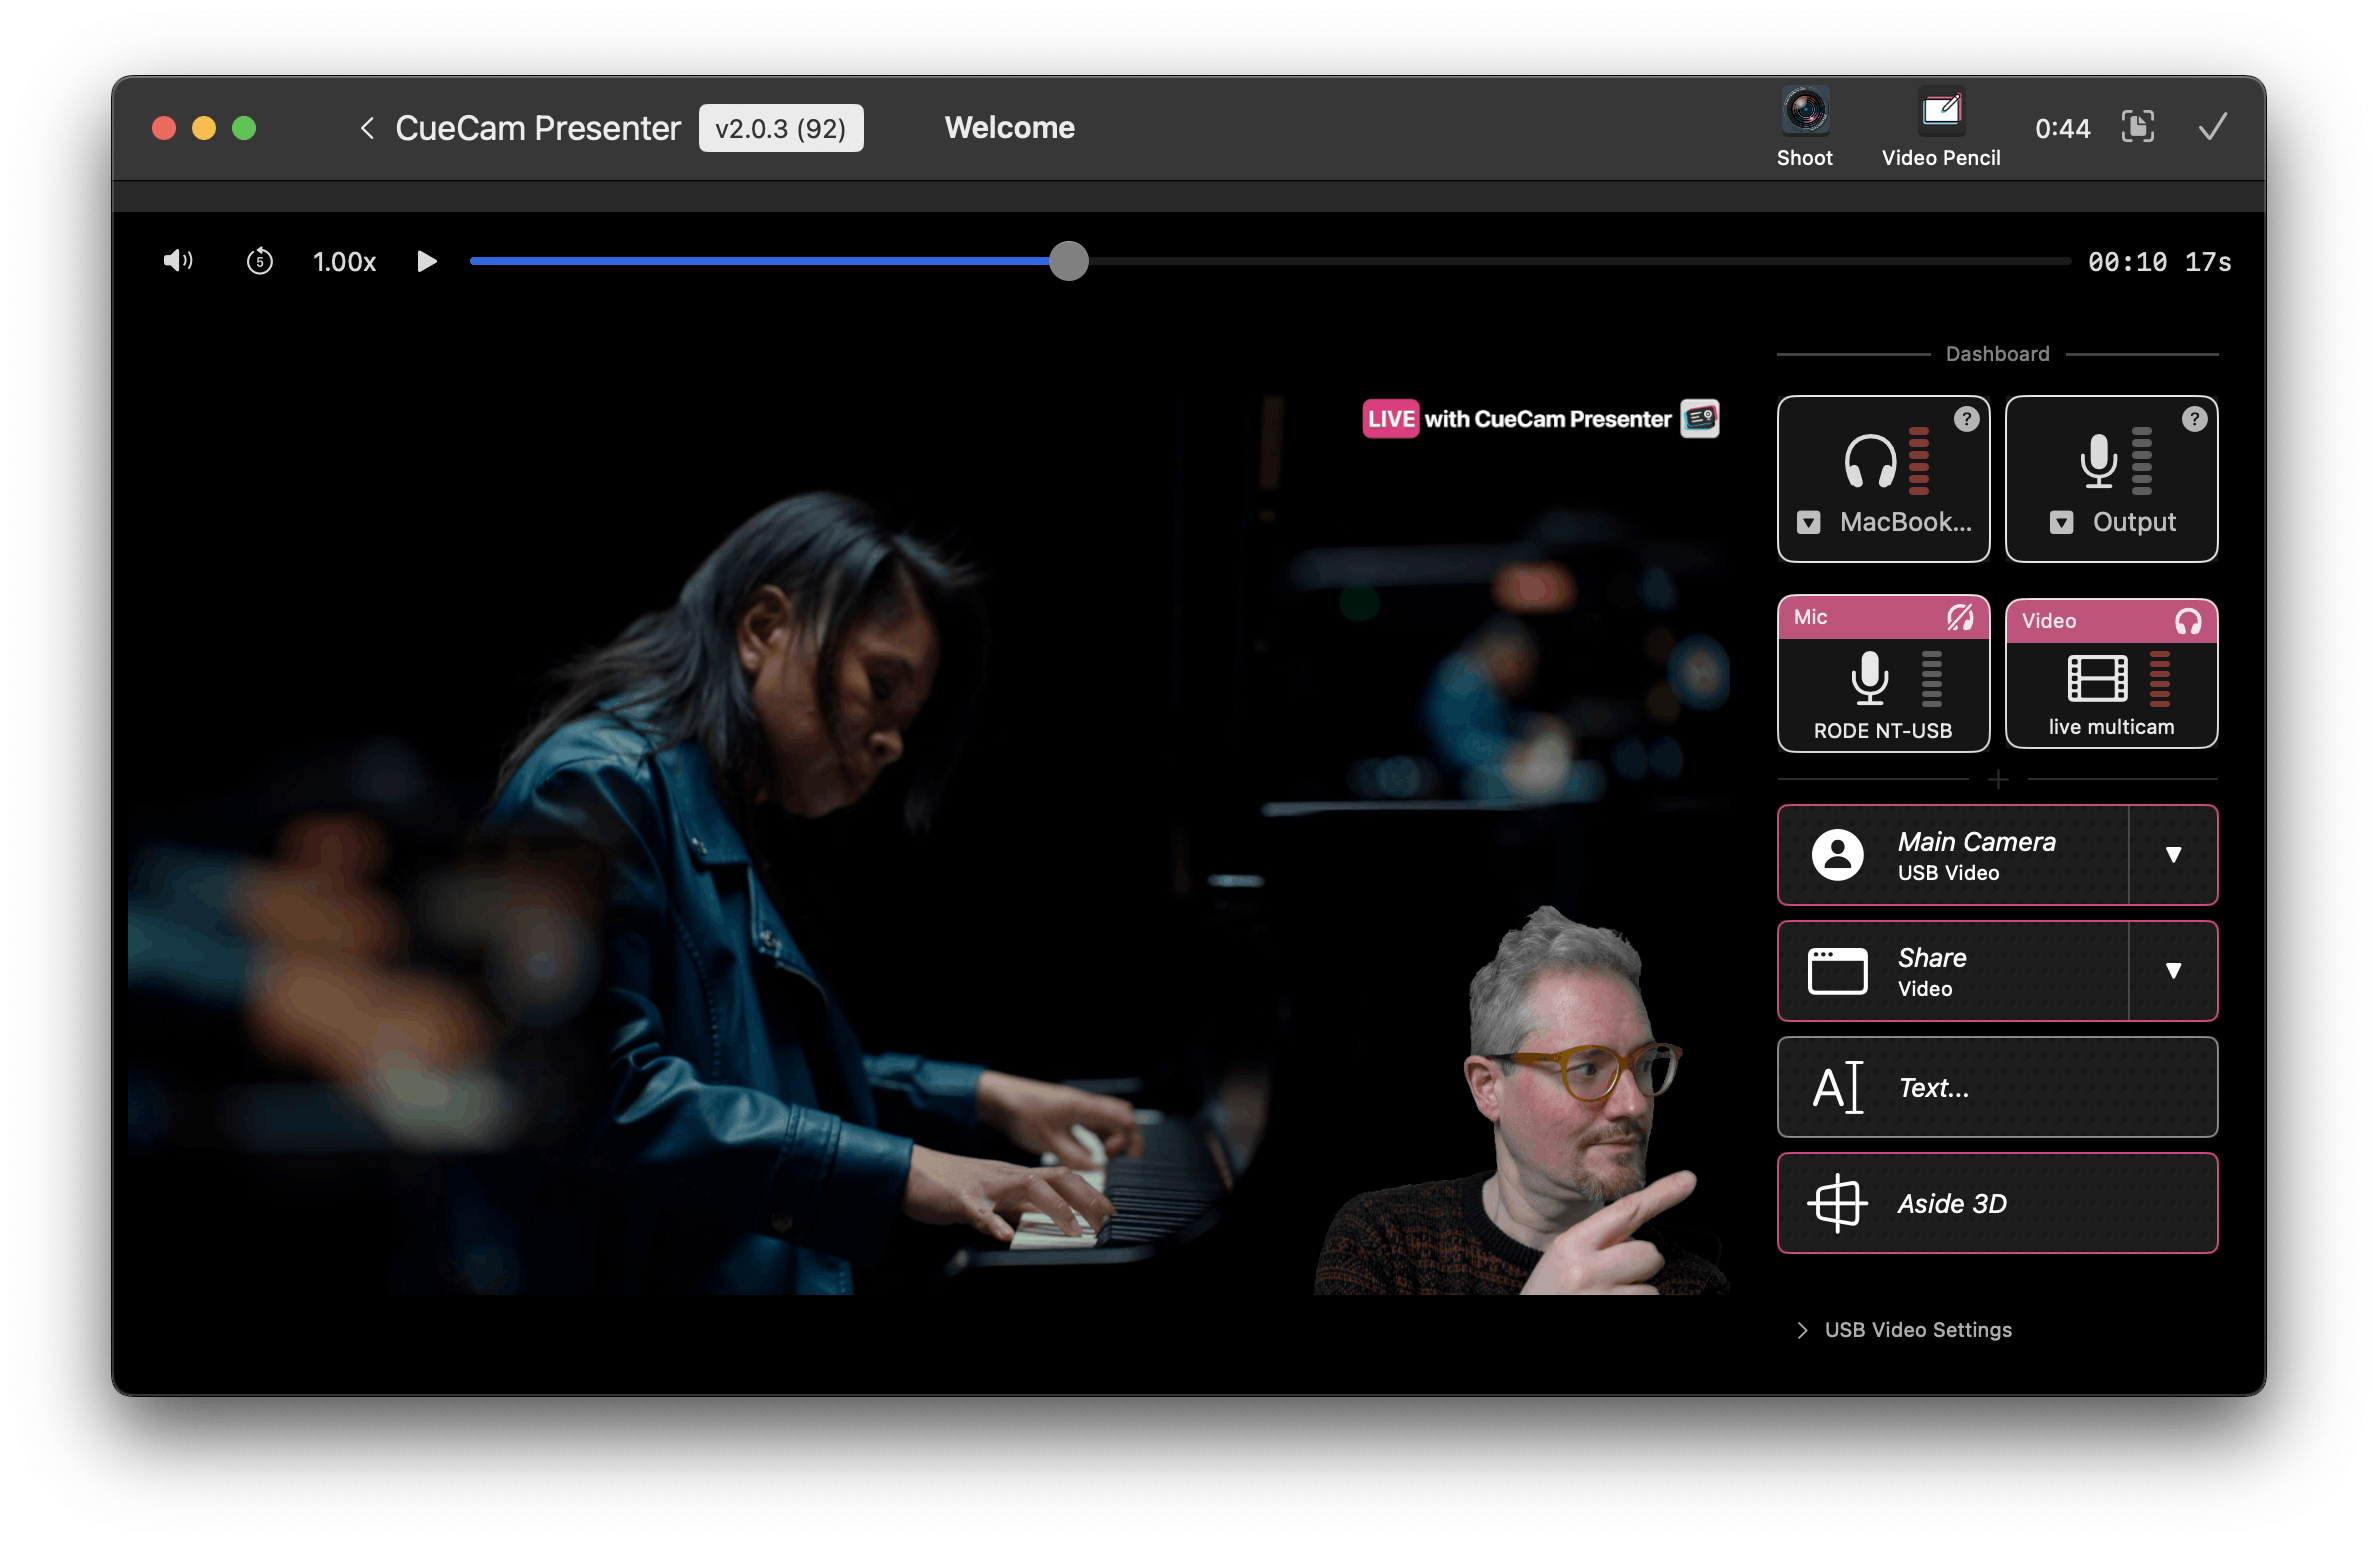Viewport: 2378px width, 1544px height.
Task: Click the help icon on MacBook monitor tile
Action: coord(1966,419)
